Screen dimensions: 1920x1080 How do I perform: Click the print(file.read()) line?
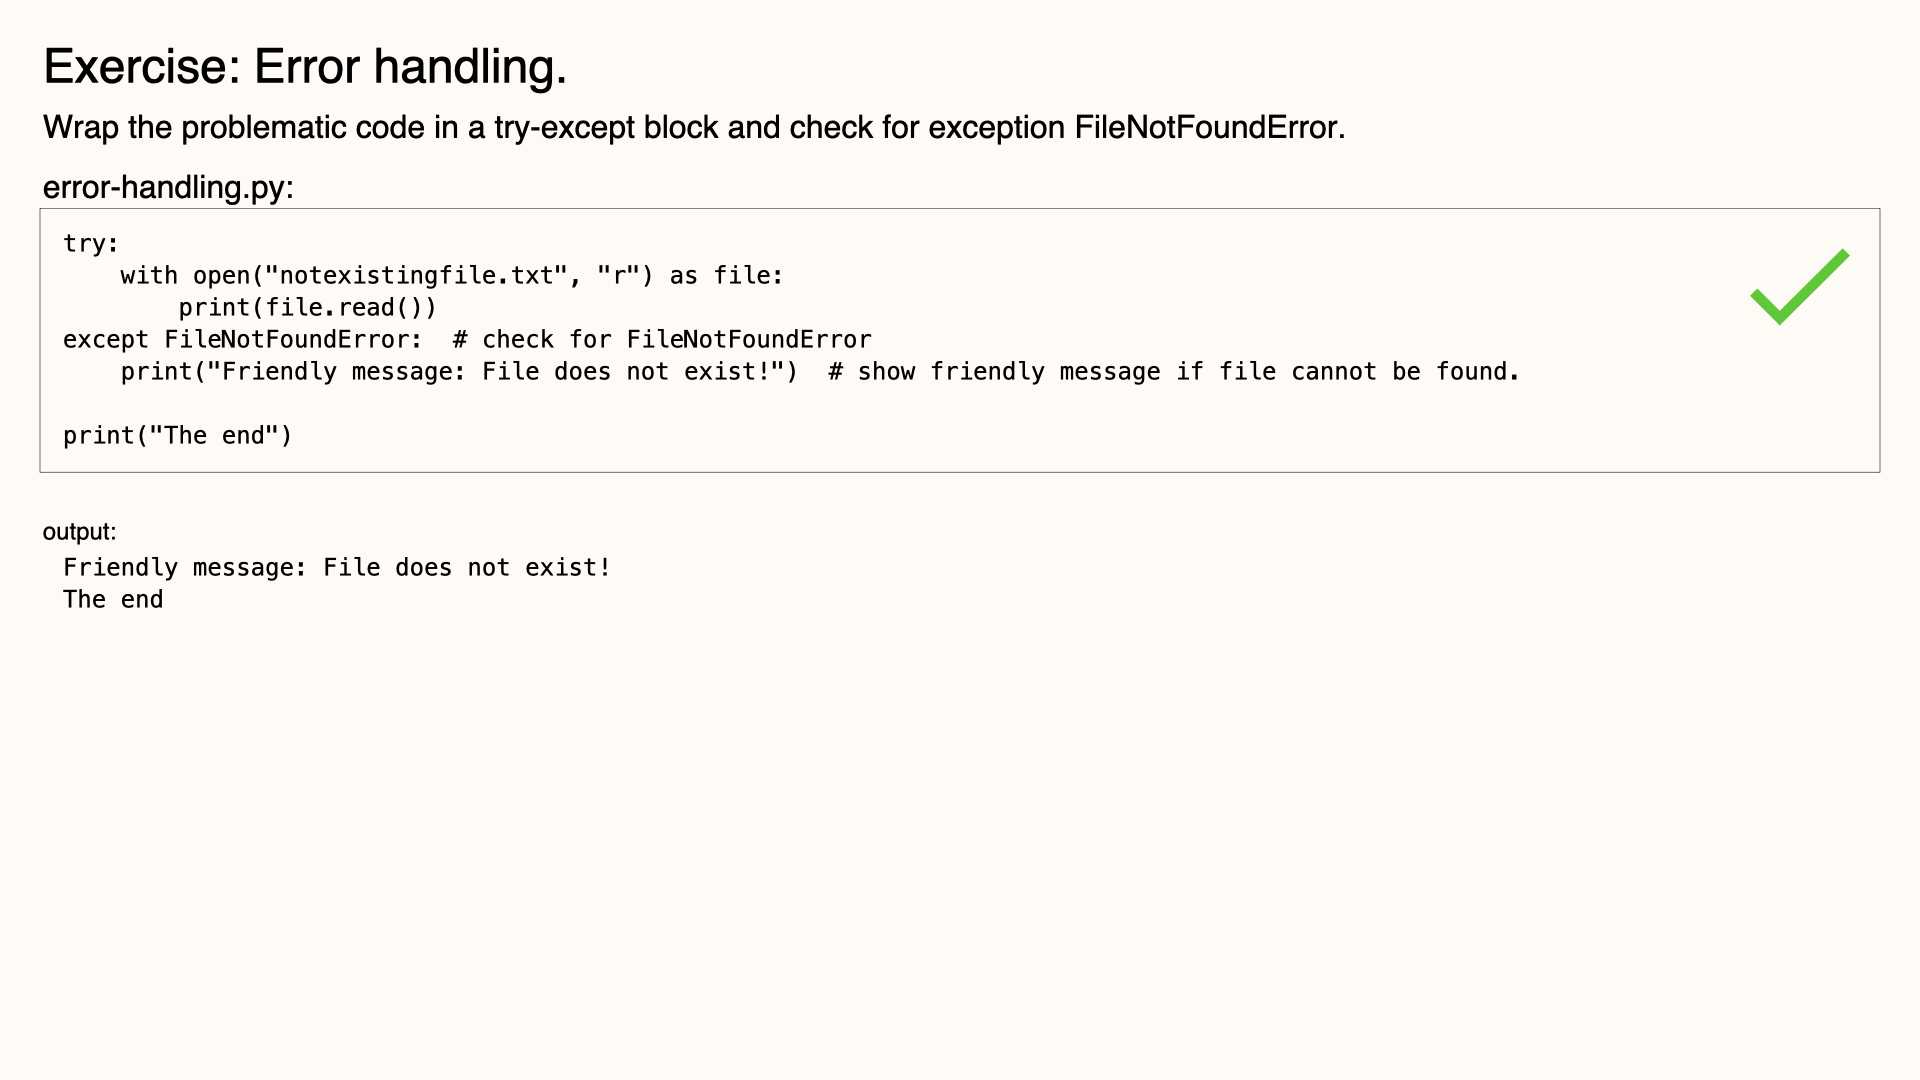(308, 307)
